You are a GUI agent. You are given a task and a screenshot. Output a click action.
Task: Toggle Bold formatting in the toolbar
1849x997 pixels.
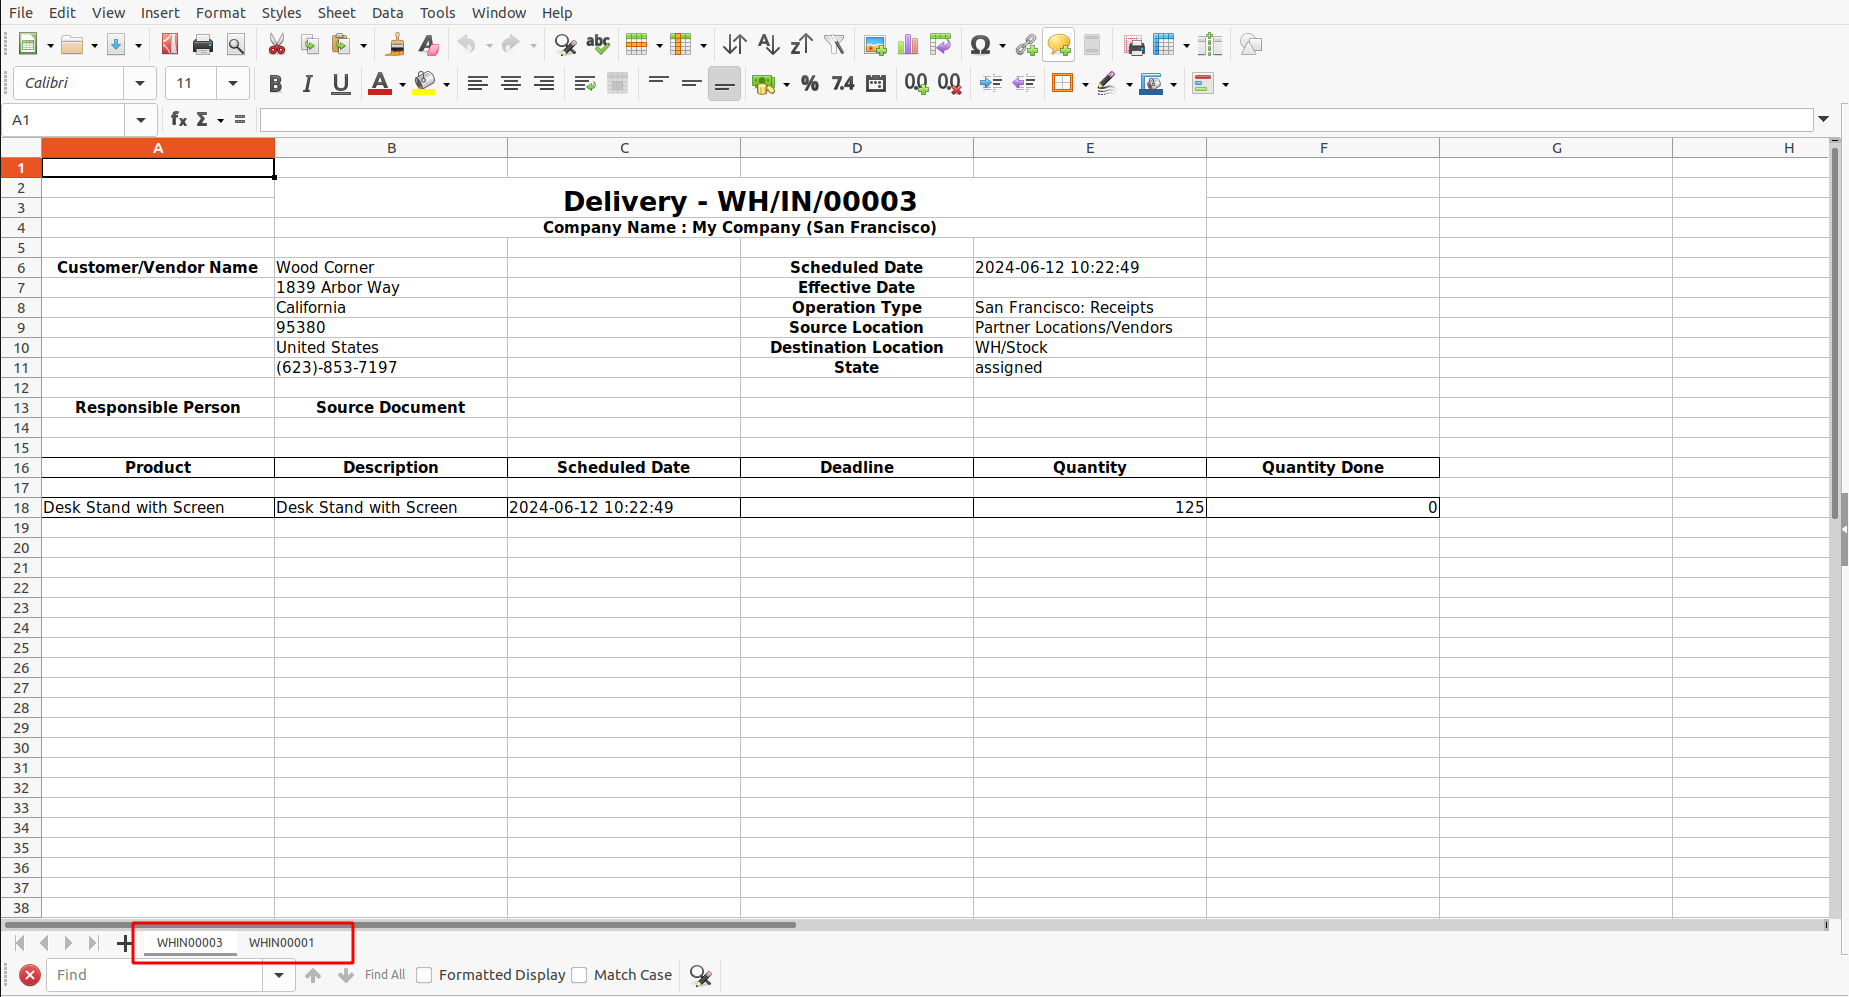(x=275, y=84)
